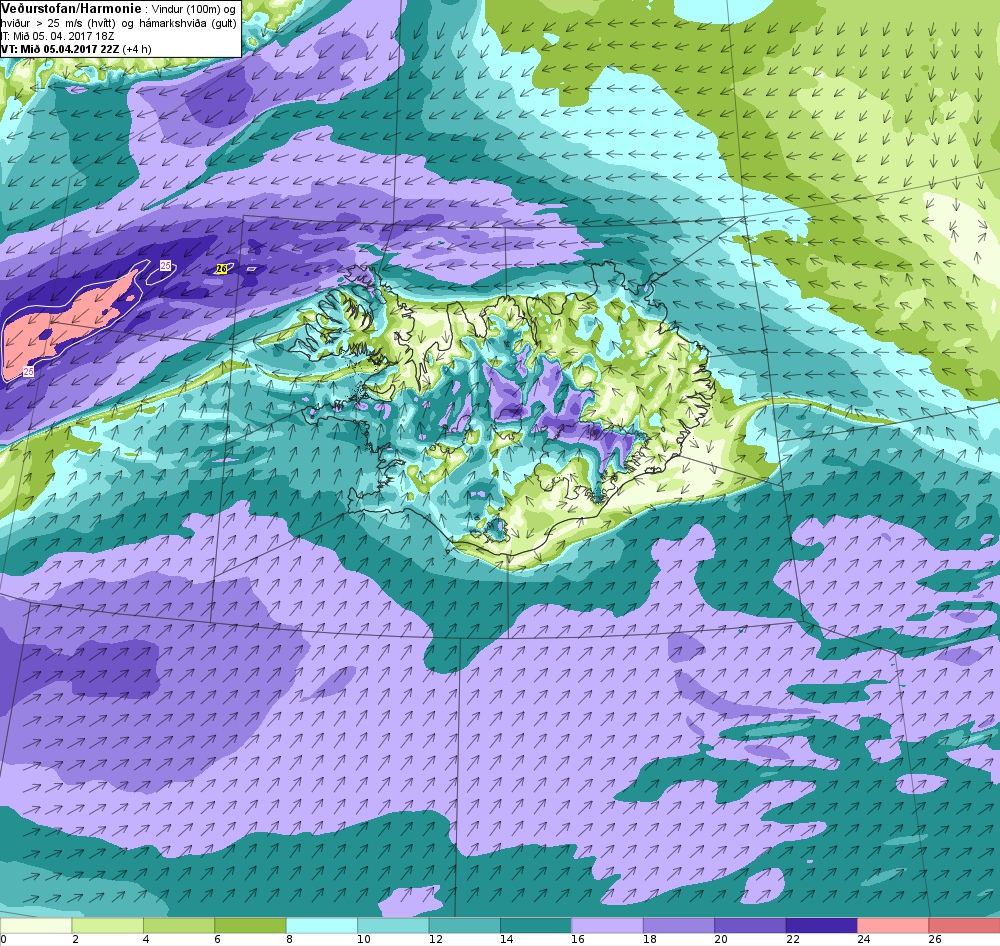This screenshot has height=946, width=1000.
Task: Pick the olive green 6–8 m/s legend swatch
Action: click(250, 925)
